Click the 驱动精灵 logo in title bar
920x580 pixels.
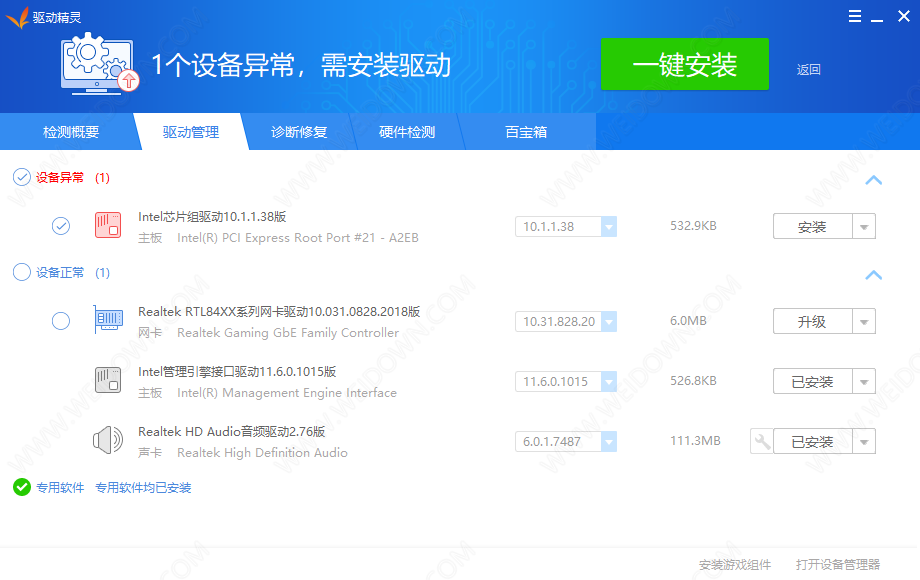click(x=17, y=17)
